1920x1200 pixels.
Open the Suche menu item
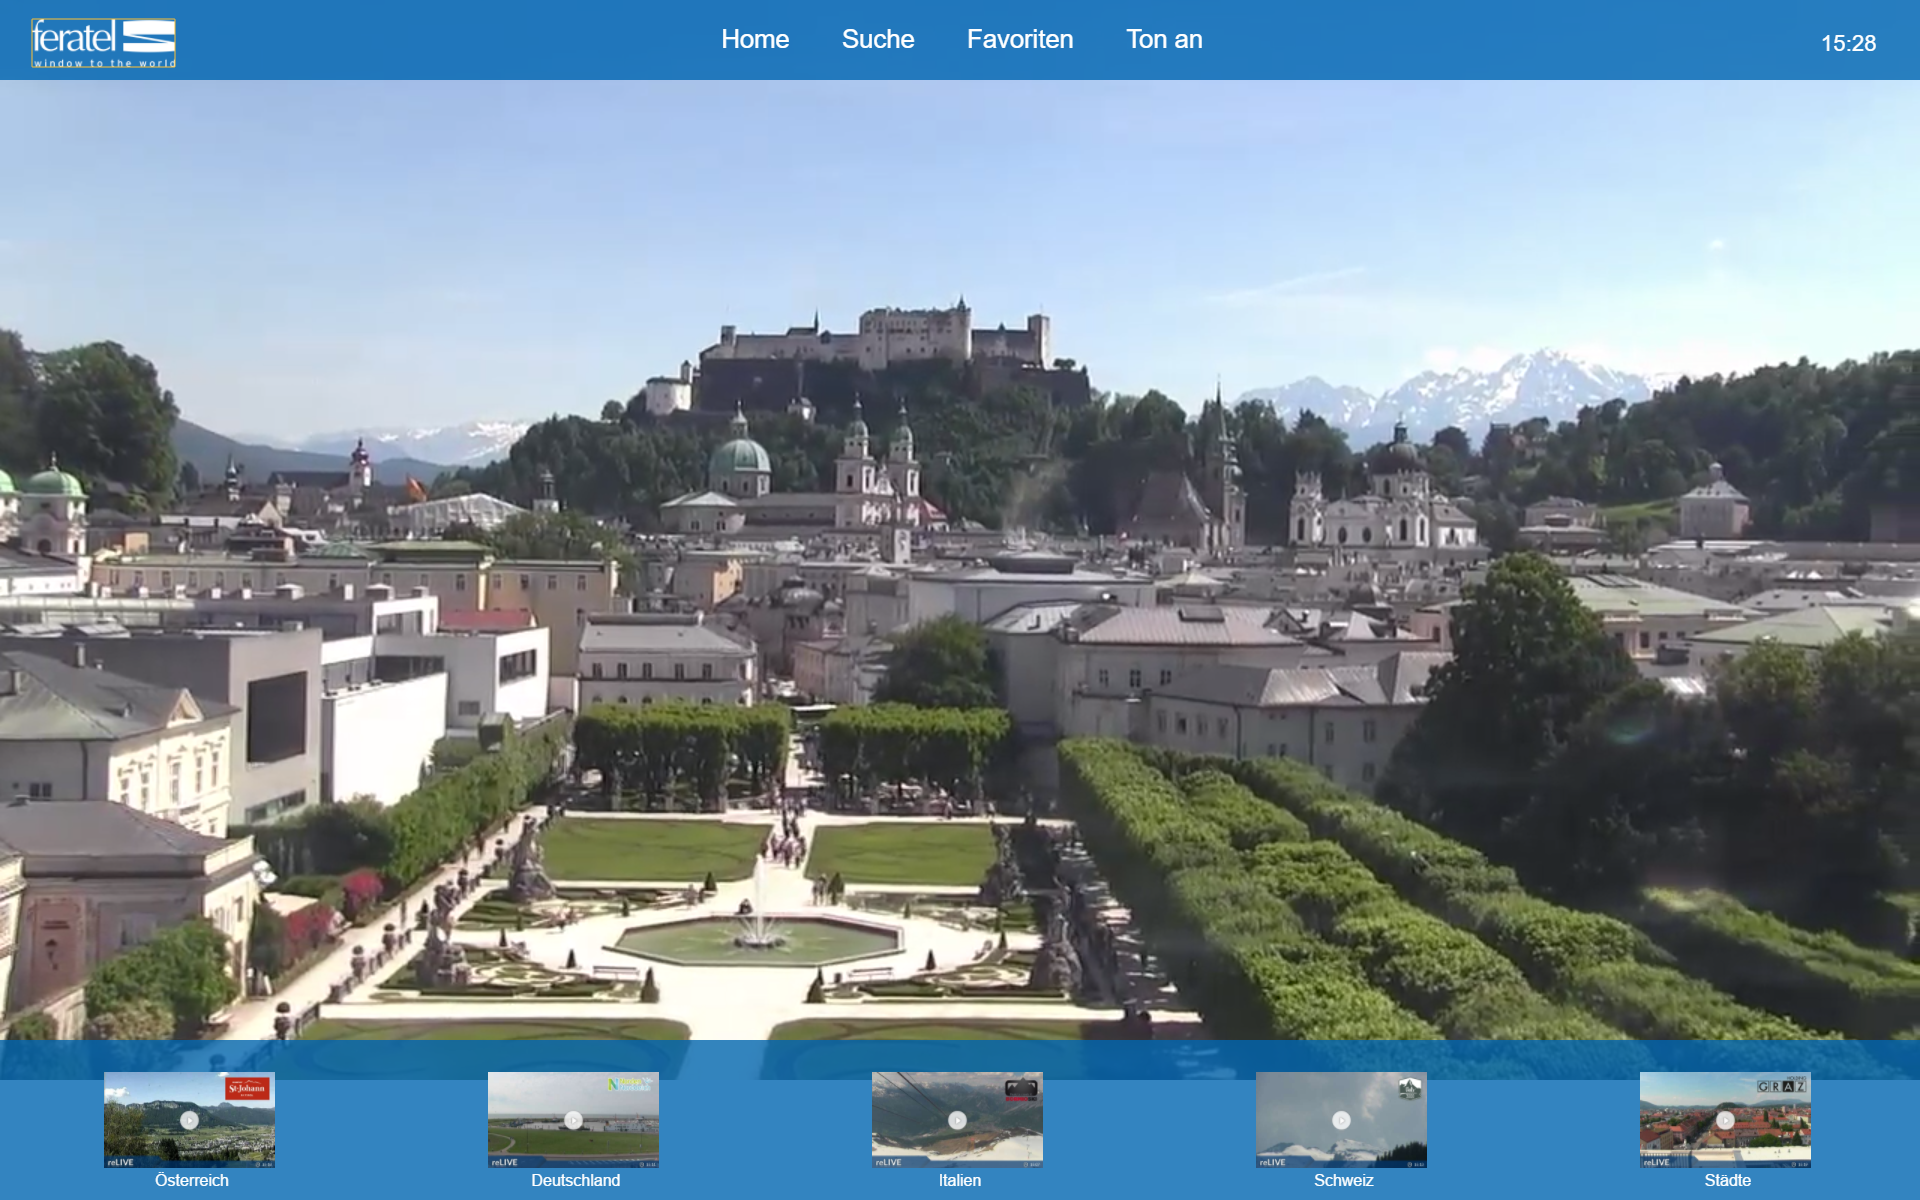coord(878,40)
